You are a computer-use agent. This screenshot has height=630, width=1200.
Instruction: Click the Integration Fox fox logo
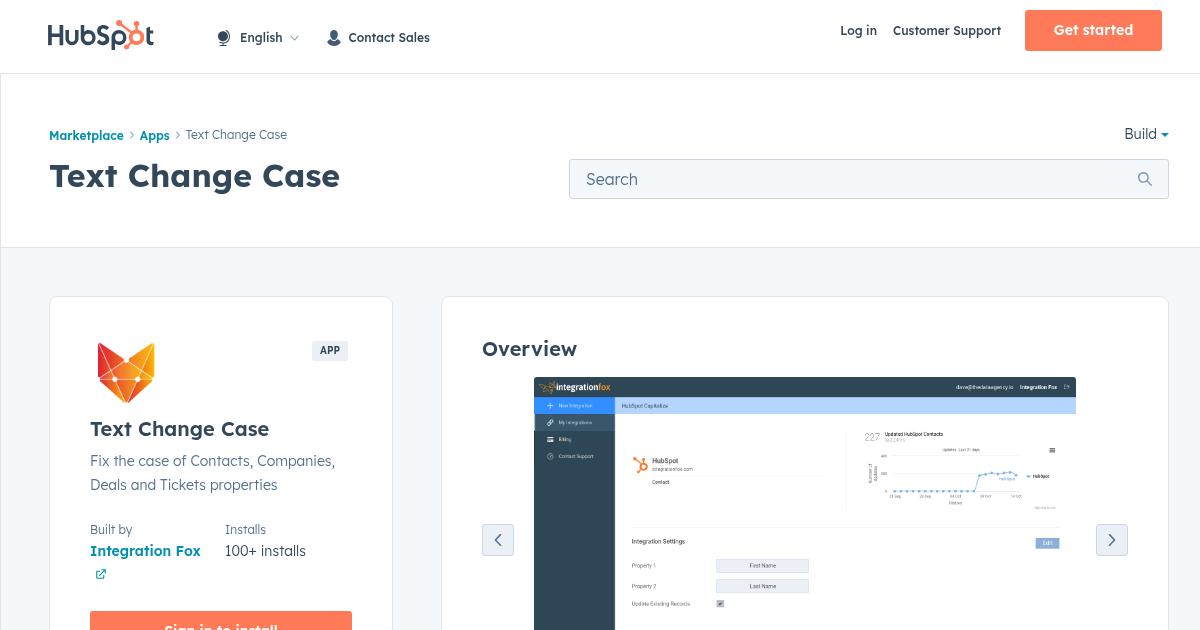126,372
